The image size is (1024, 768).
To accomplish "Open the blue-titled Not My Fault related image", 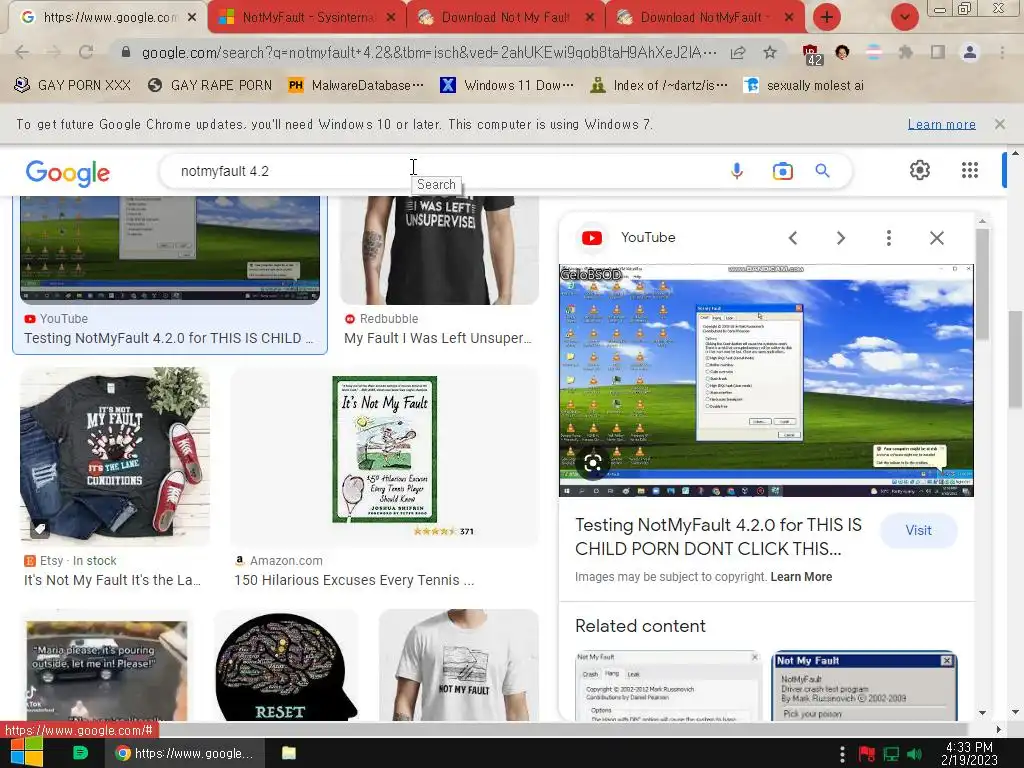I will (x=864, y=686).
